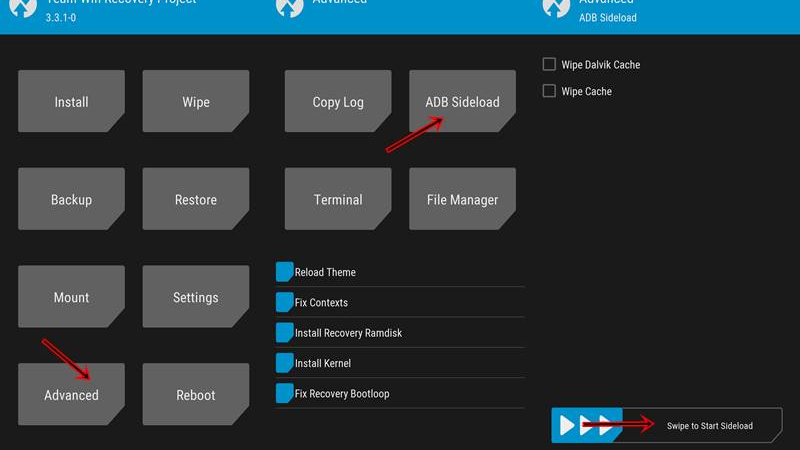Toggle the Wipe Cache checkbox

pos(549,91)
